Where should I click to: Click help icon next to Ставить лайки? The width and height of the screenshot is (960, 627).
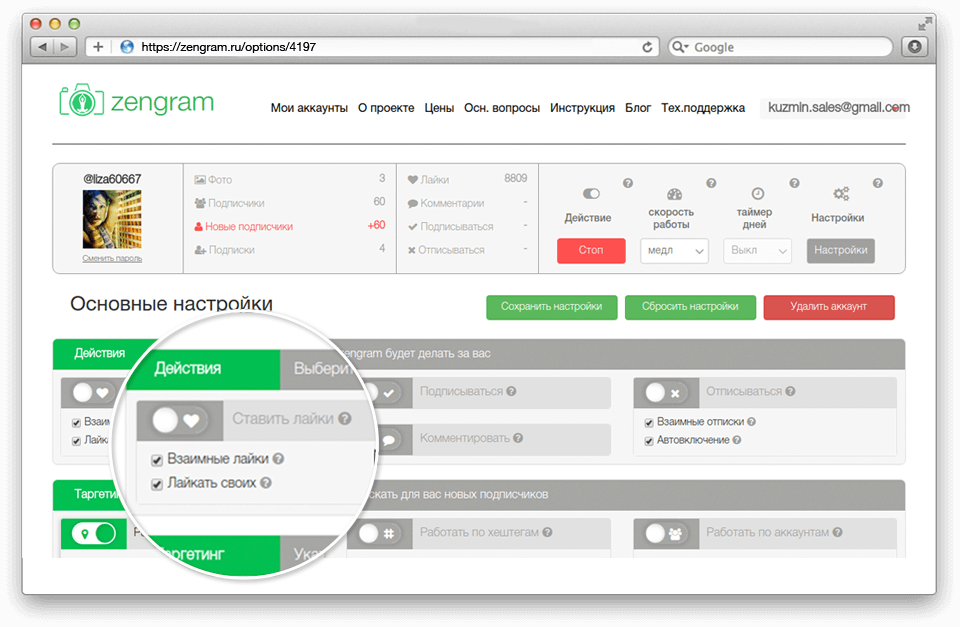tap(345, 419)
